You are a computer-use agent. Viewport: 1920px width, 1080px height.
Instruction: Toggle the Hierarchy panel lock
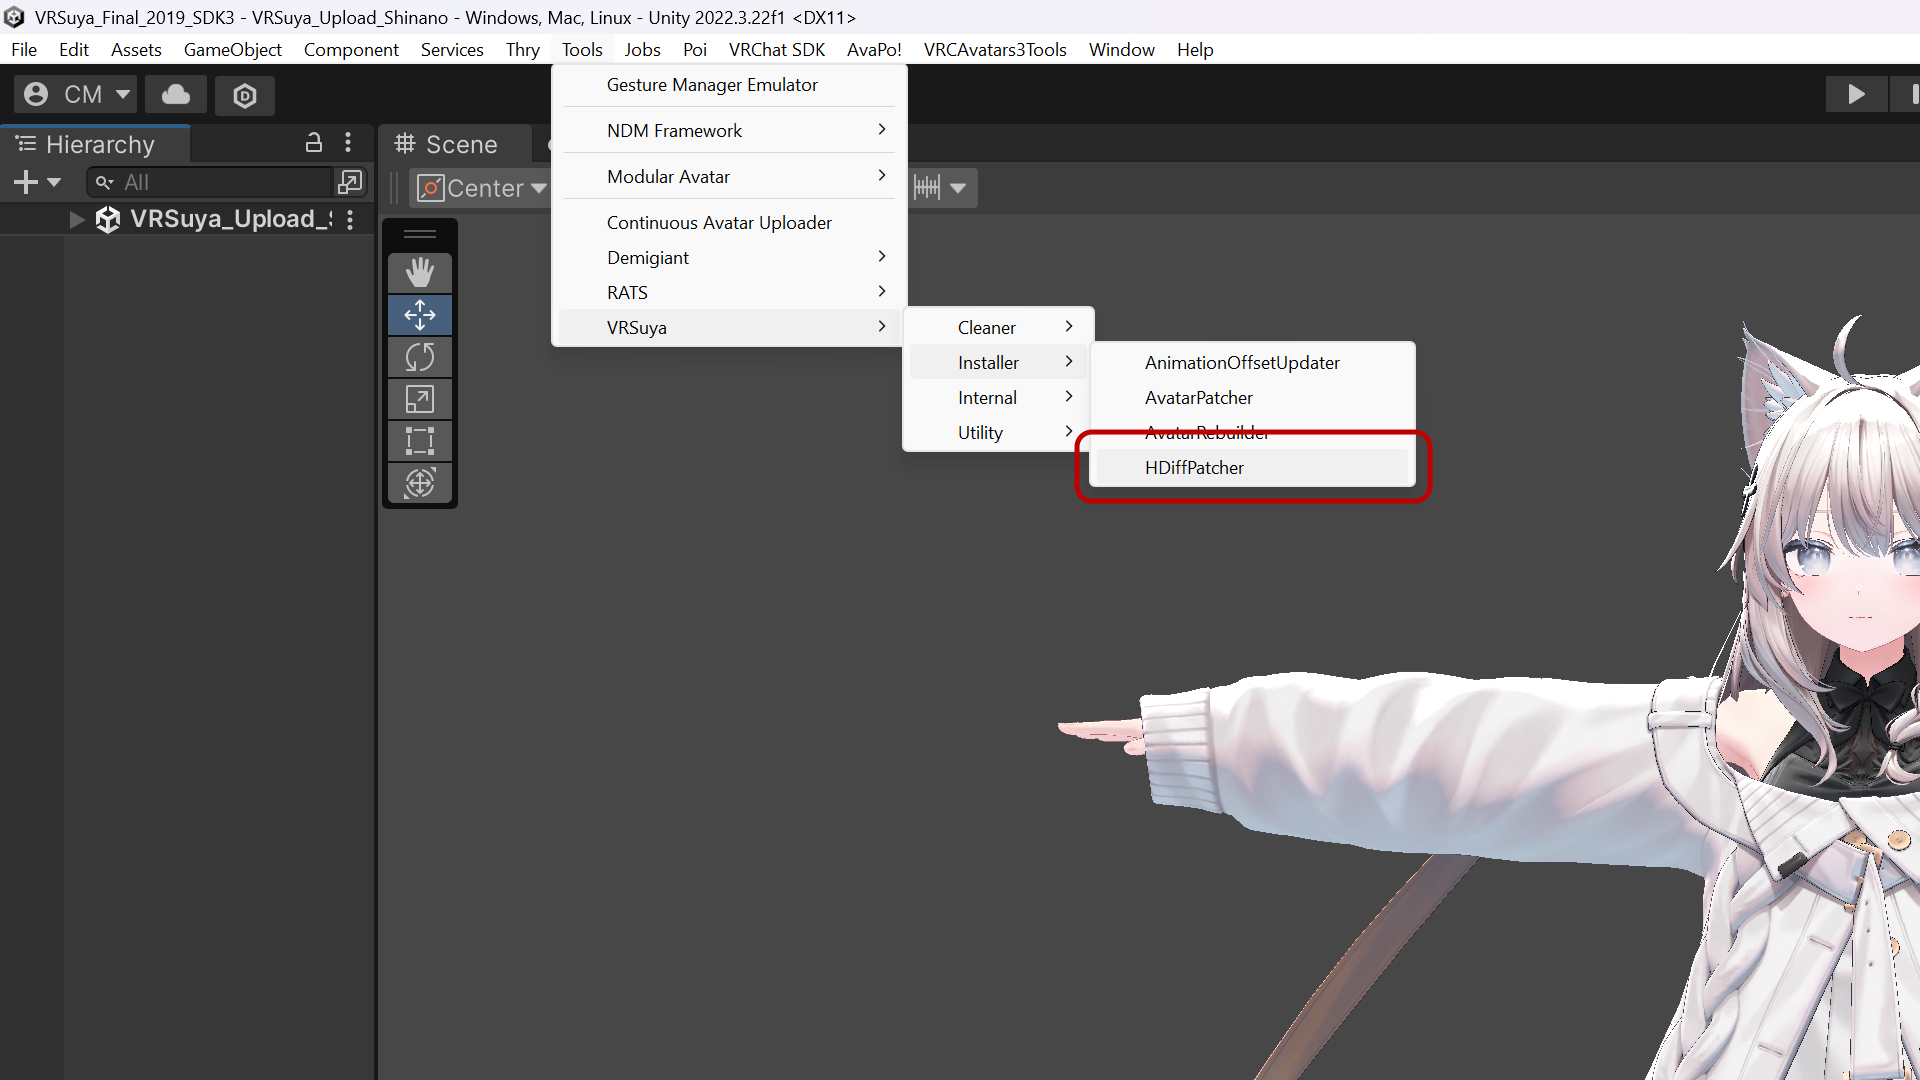(314, 143)
